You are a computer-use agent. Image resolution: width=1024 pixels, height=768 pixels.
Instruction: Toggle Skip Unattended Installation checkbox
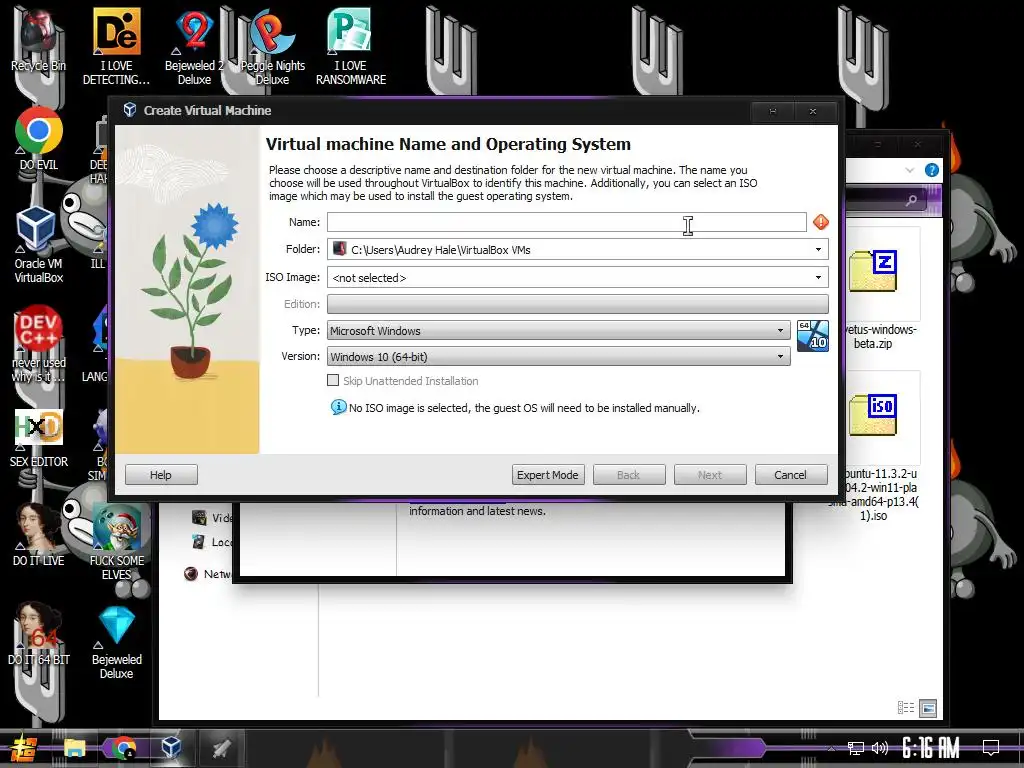pos(333,380)
